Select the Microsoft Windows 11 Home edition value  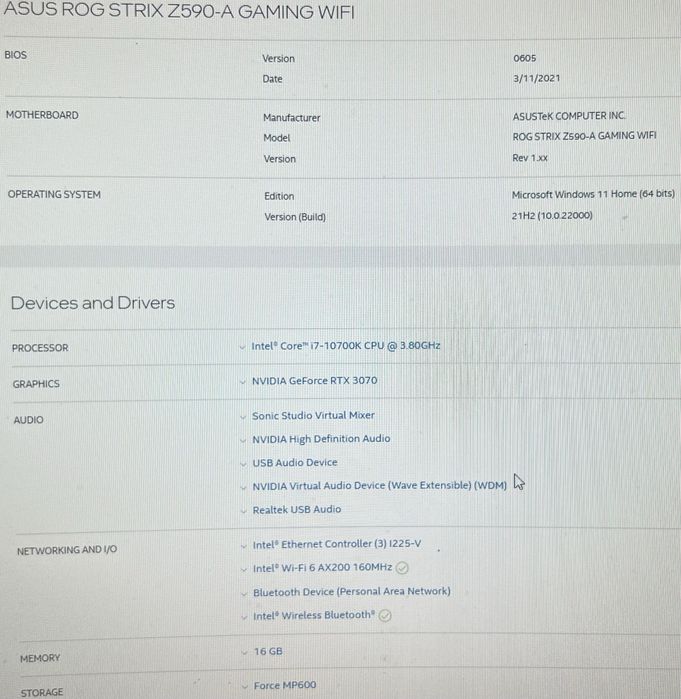click(593, 194)
